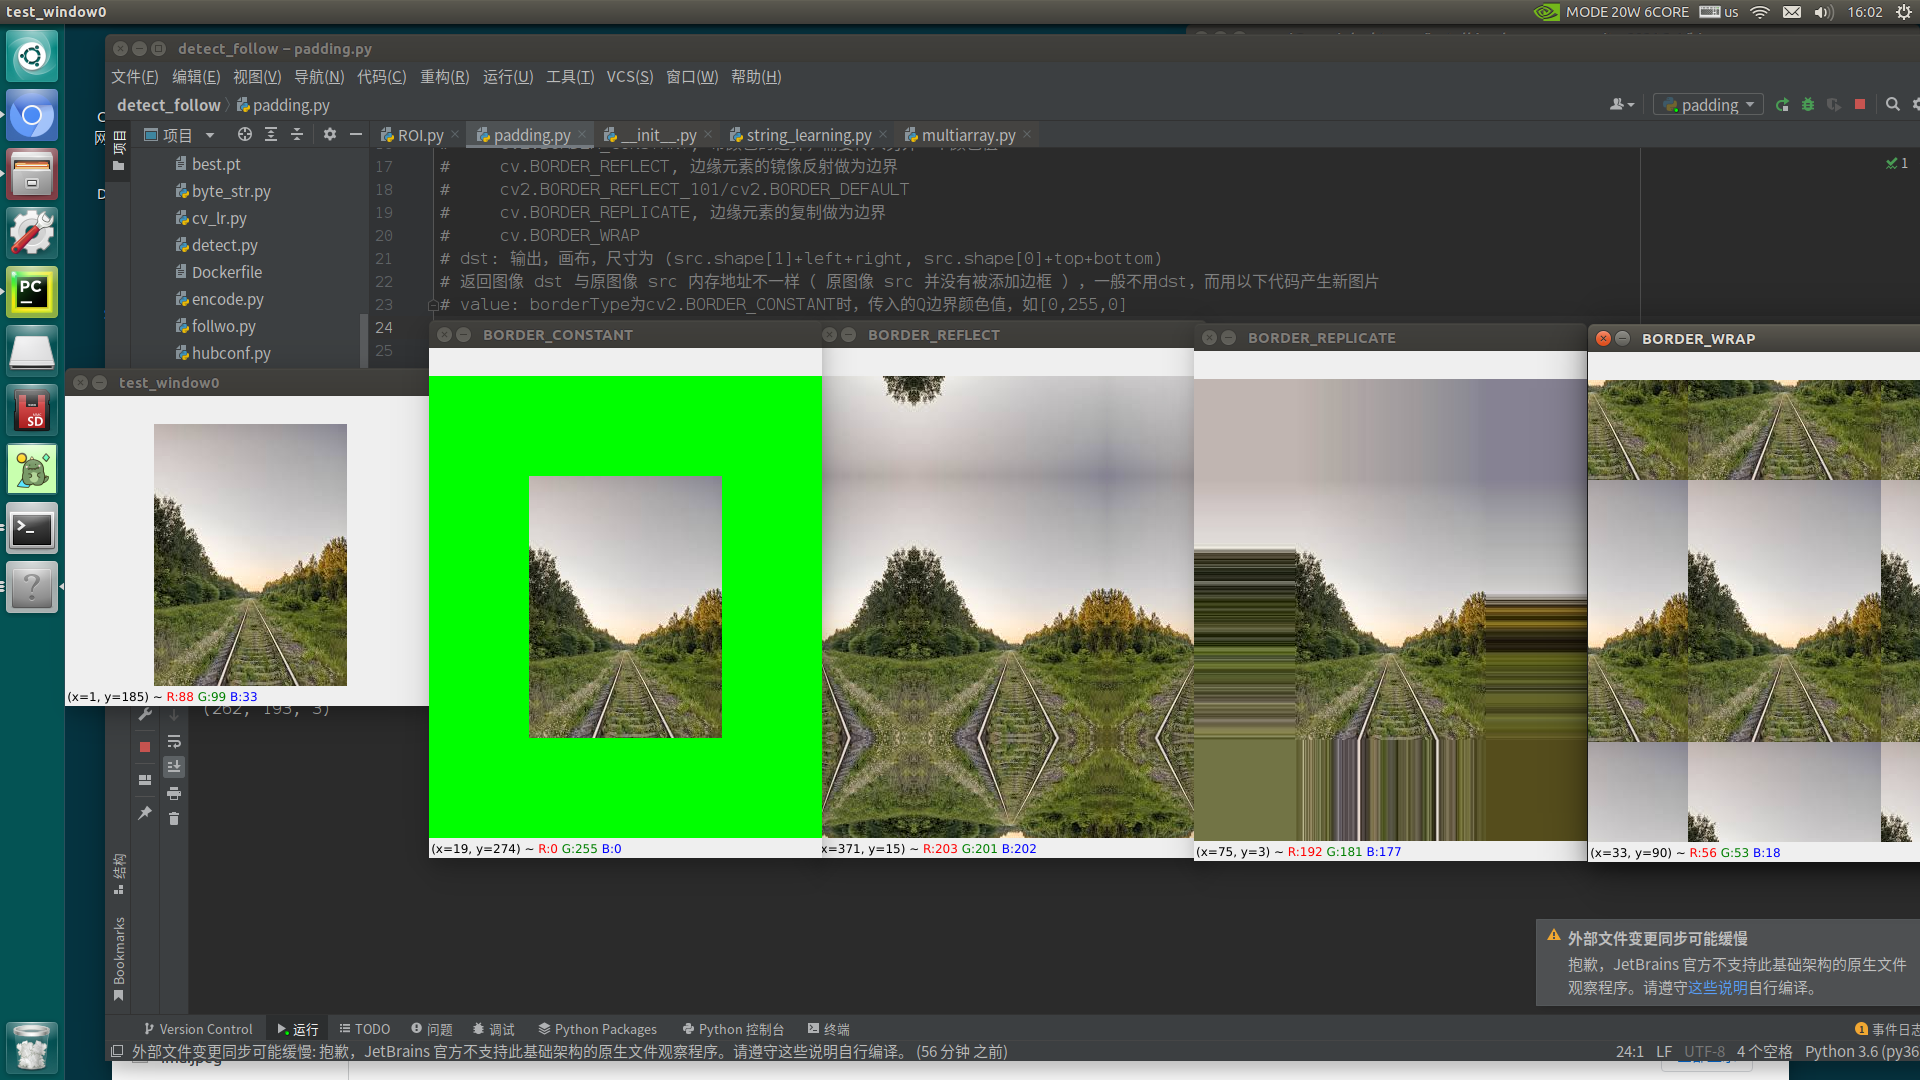
Task: Expand the 项目 view dropdown arrow
Action: pyautogui.click(x=210, y=135)
